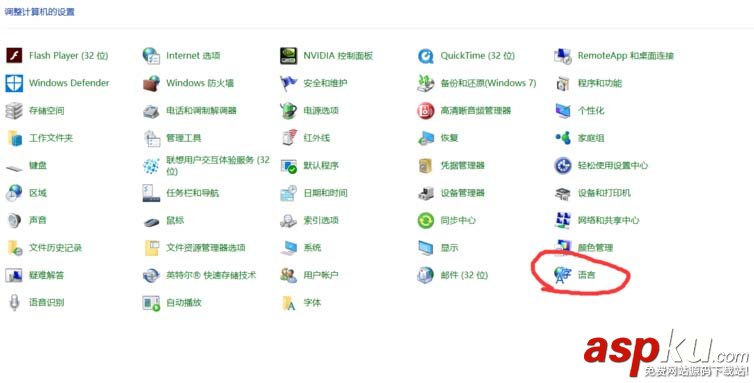
Task: Open the 高清晰音频管理器 speaker icon
Action: (426, 111)
